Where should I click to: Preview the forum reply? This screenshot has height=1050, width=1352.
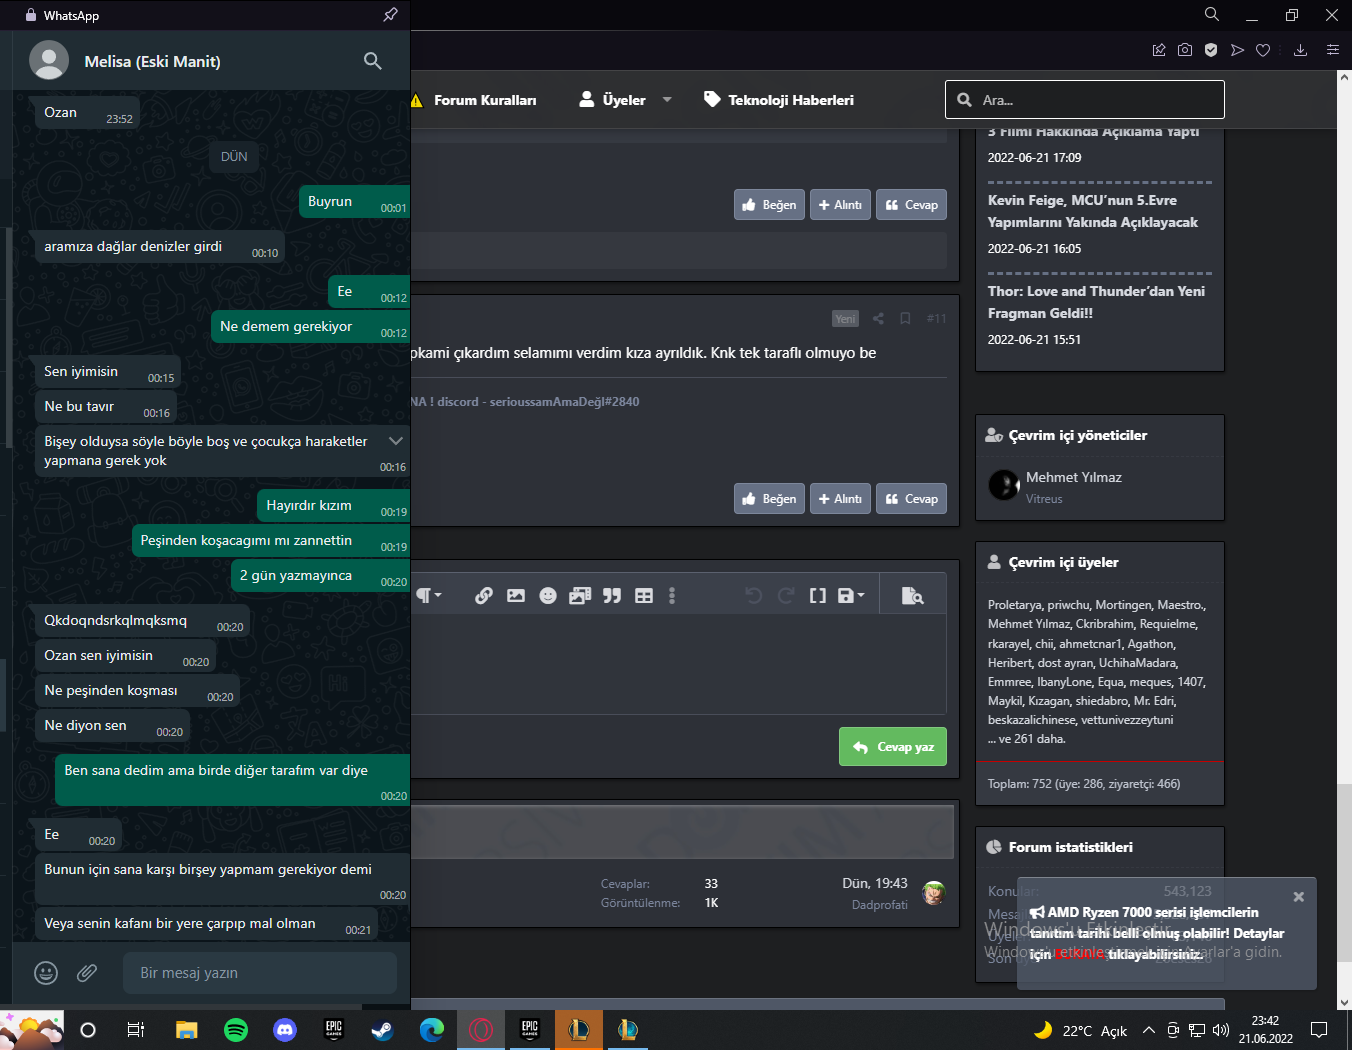[912, 596]
